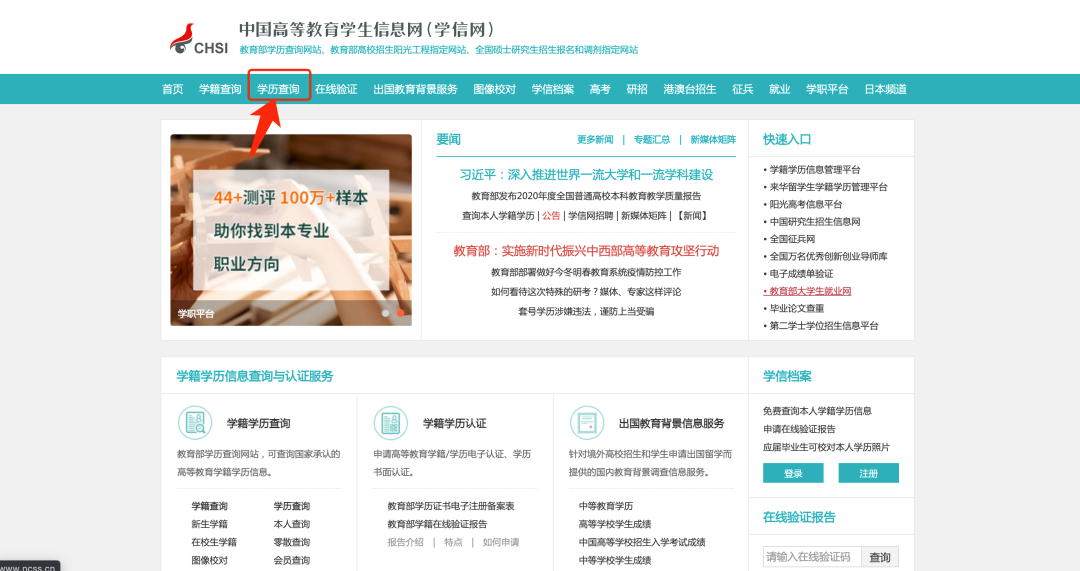The width and height of the screenshot is (1080, 571).
Task: Open 如何看待这次特殊的研考 article
Action: point(586,291)
